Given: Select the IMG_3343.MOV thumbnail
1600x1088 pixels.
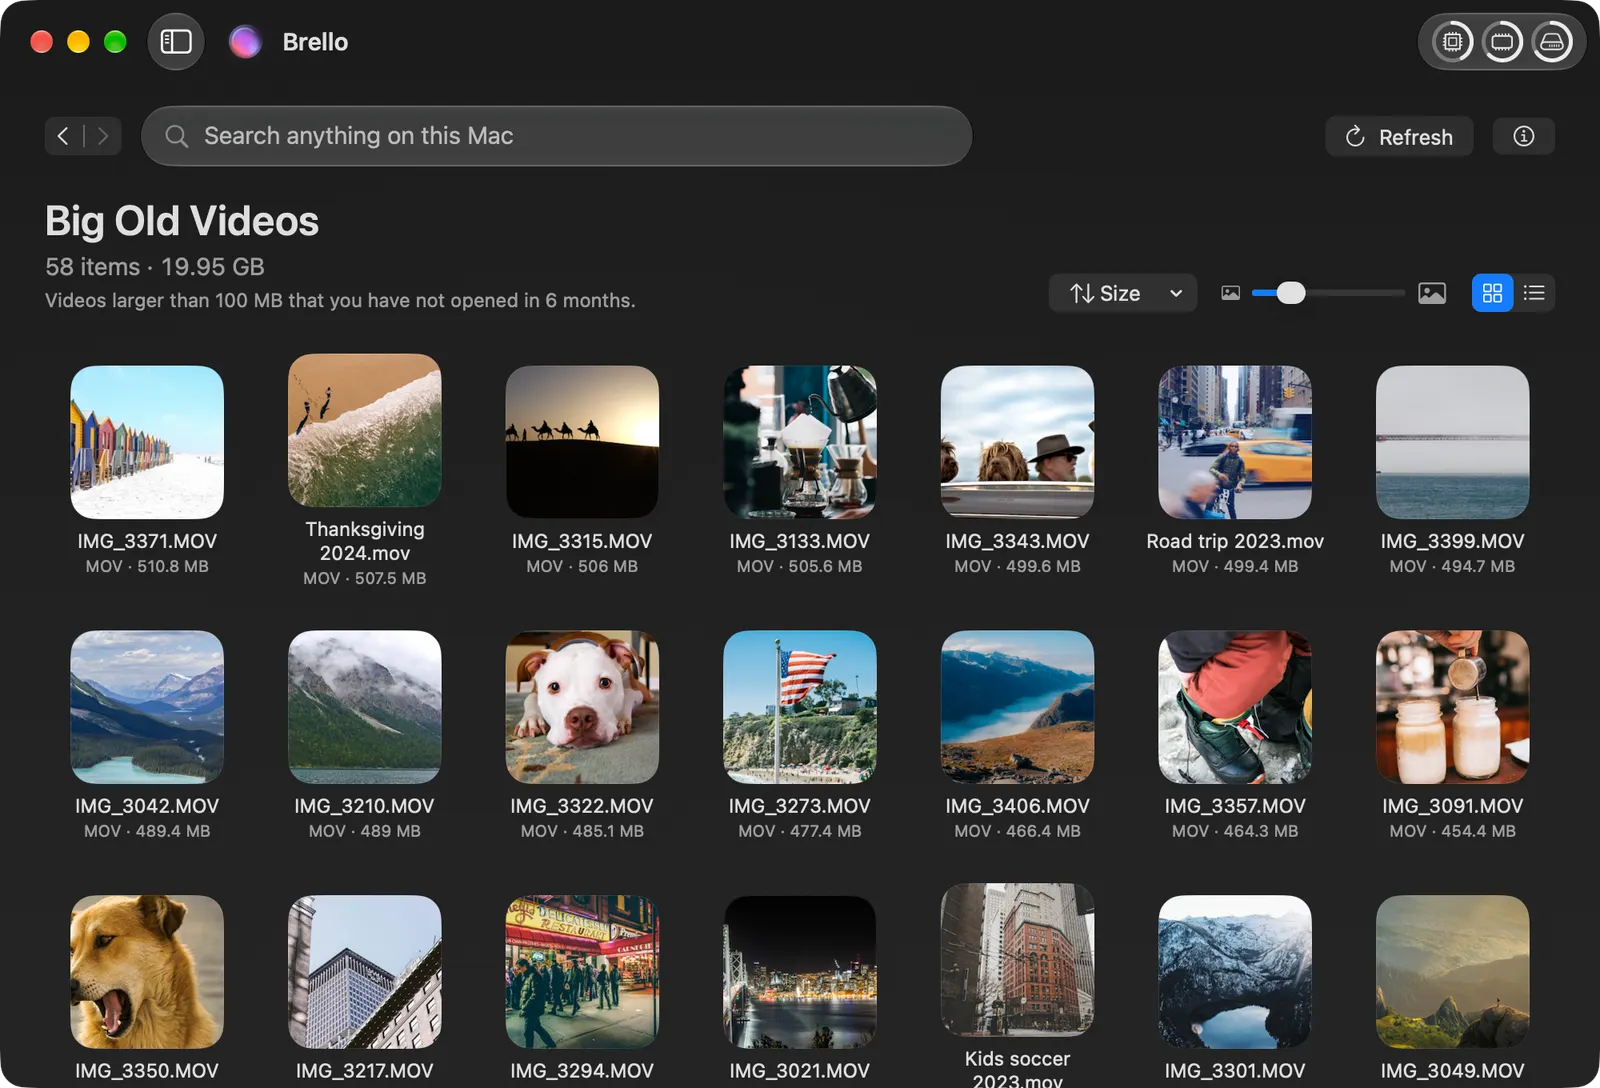Looking at the screenshot, I should 1017,442.
